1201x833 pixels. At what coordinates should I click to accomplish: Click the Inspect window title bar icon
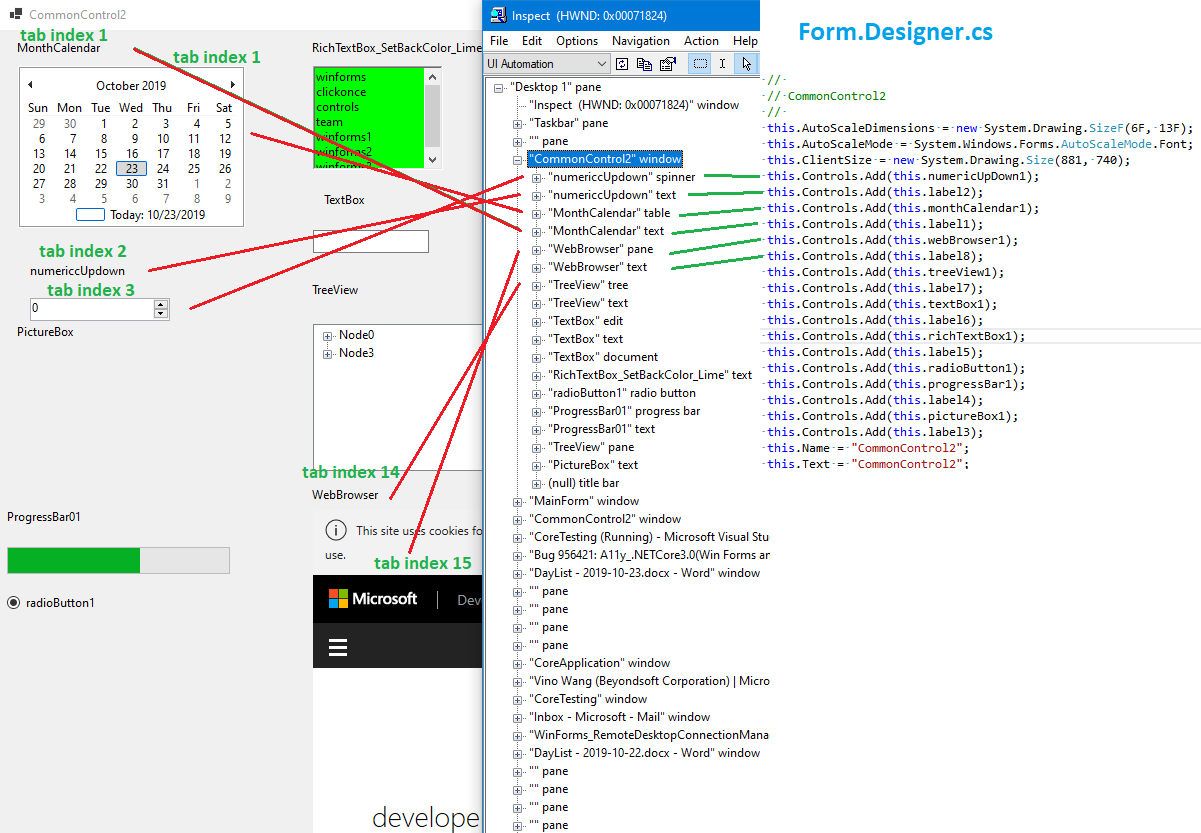coord(497,15)
